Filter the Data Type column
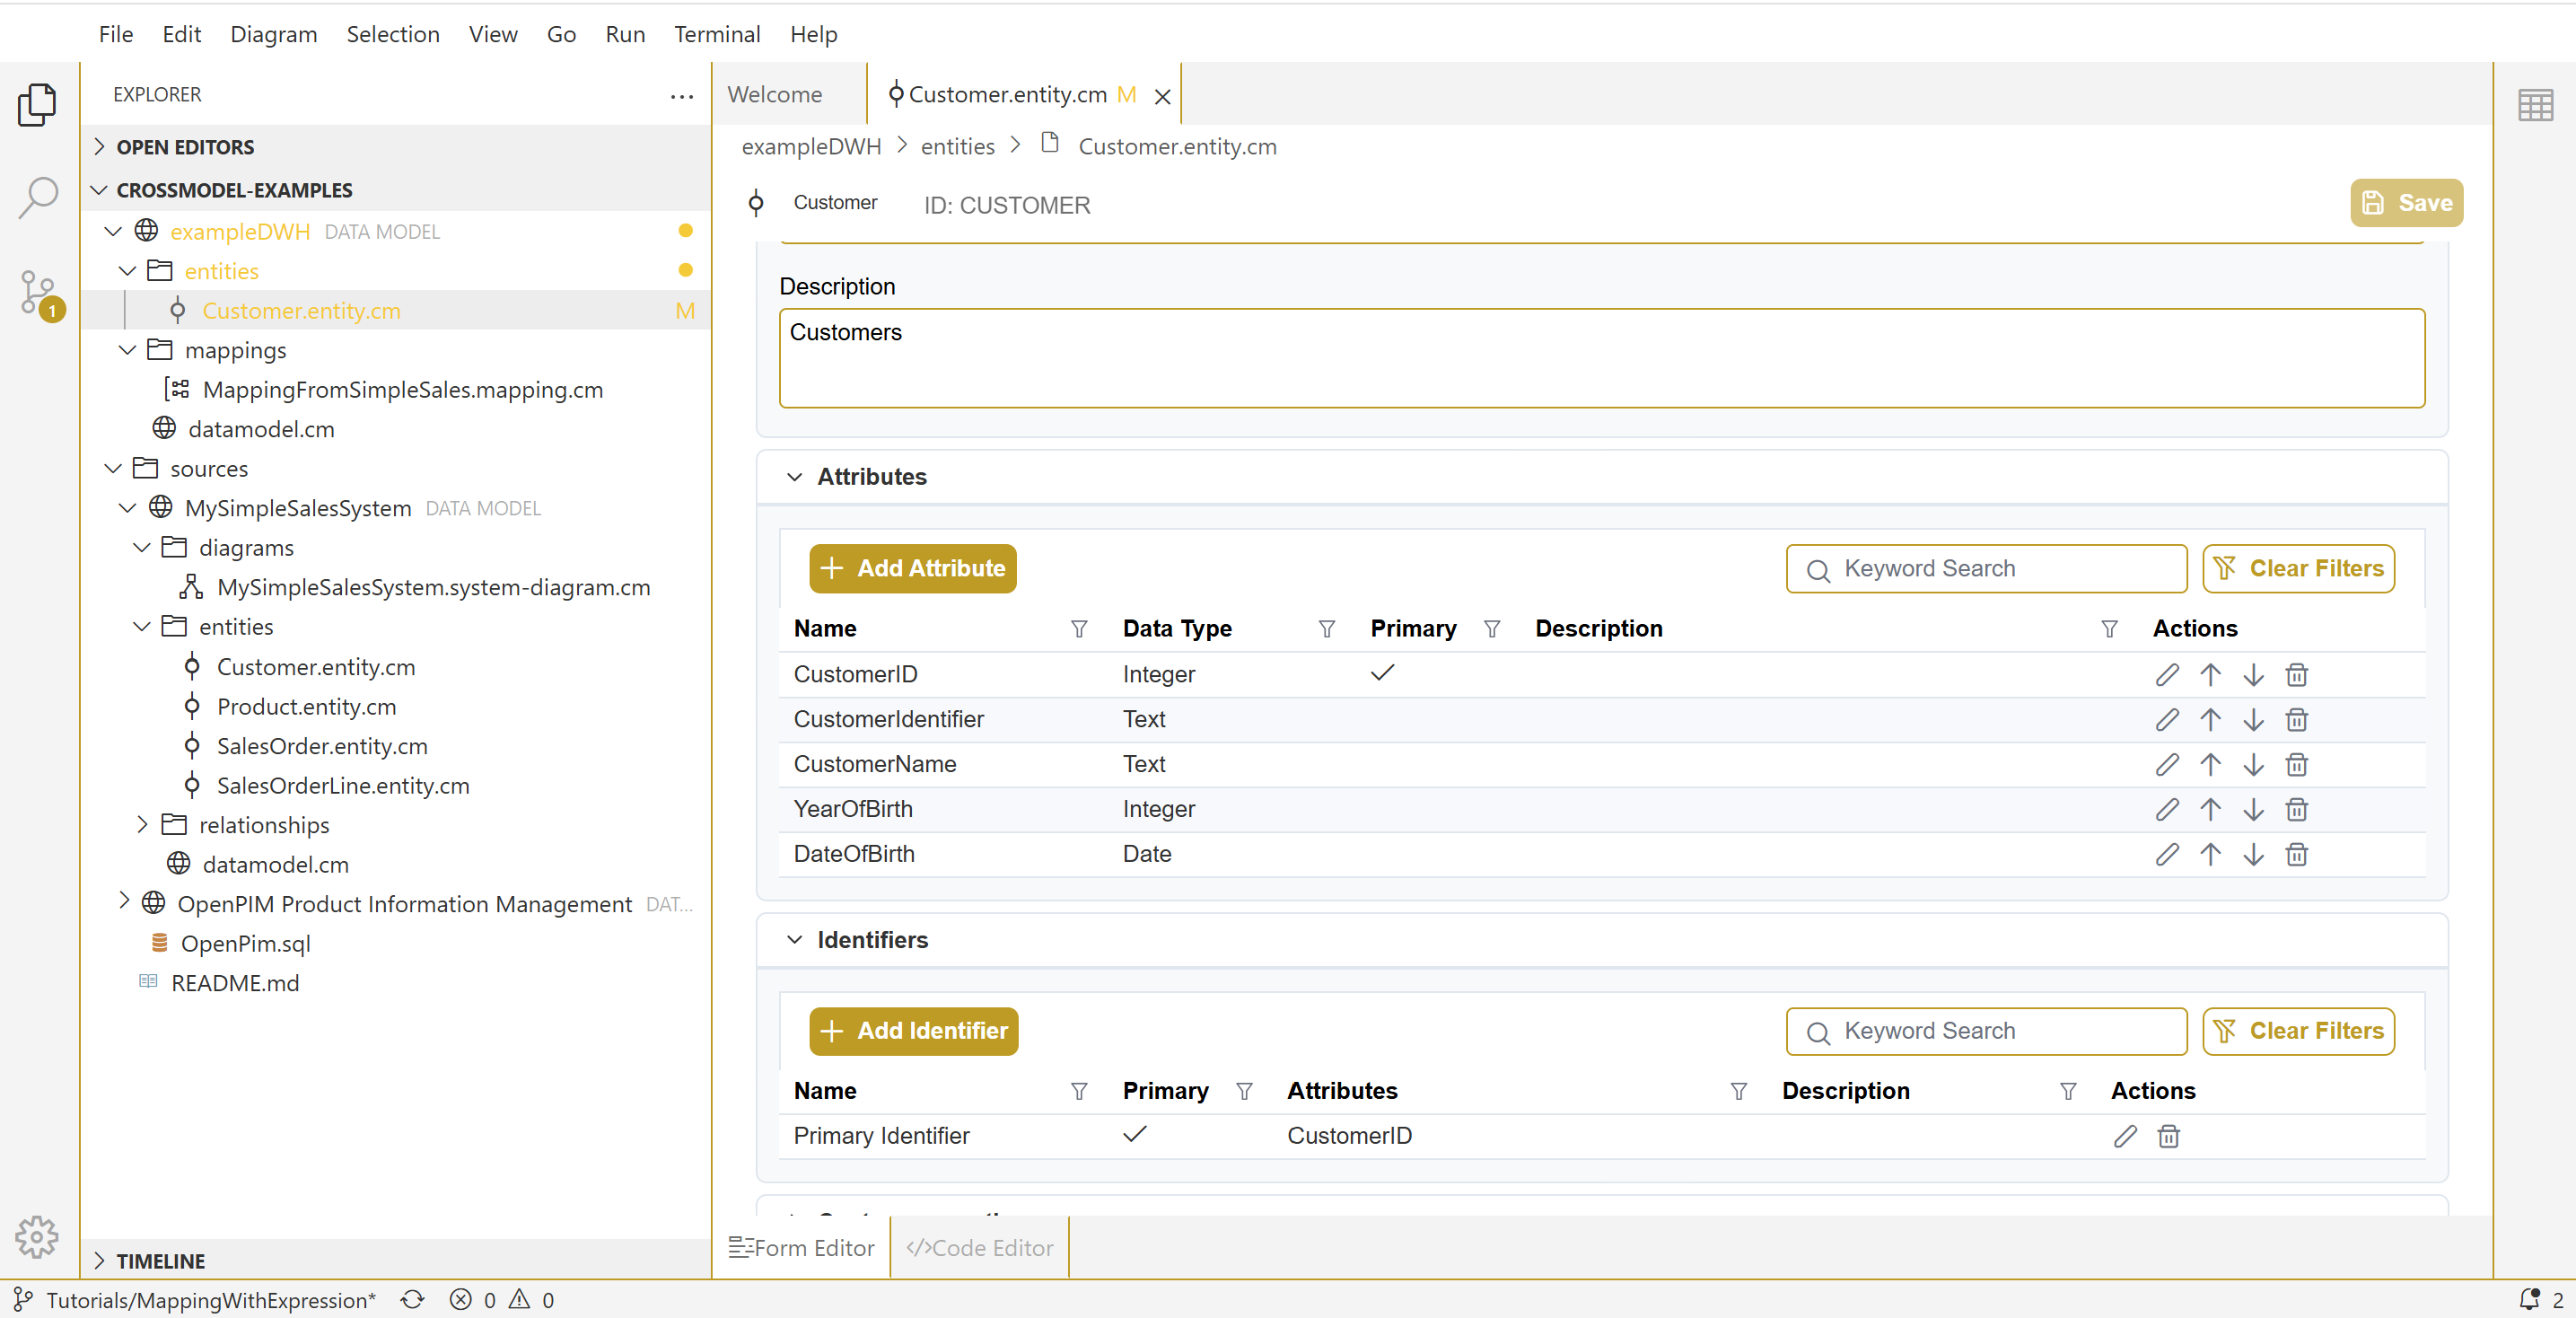 point(1326,629)
